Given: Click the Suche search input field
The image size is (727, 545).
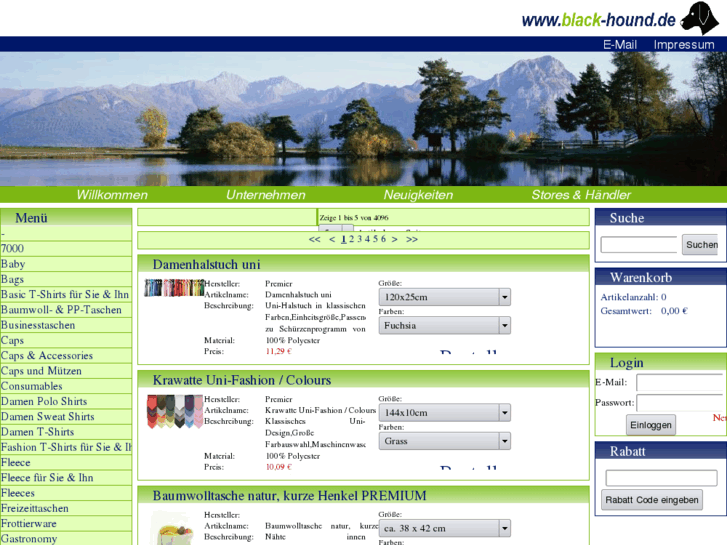Looking at the screenshot, I should 639,244.
